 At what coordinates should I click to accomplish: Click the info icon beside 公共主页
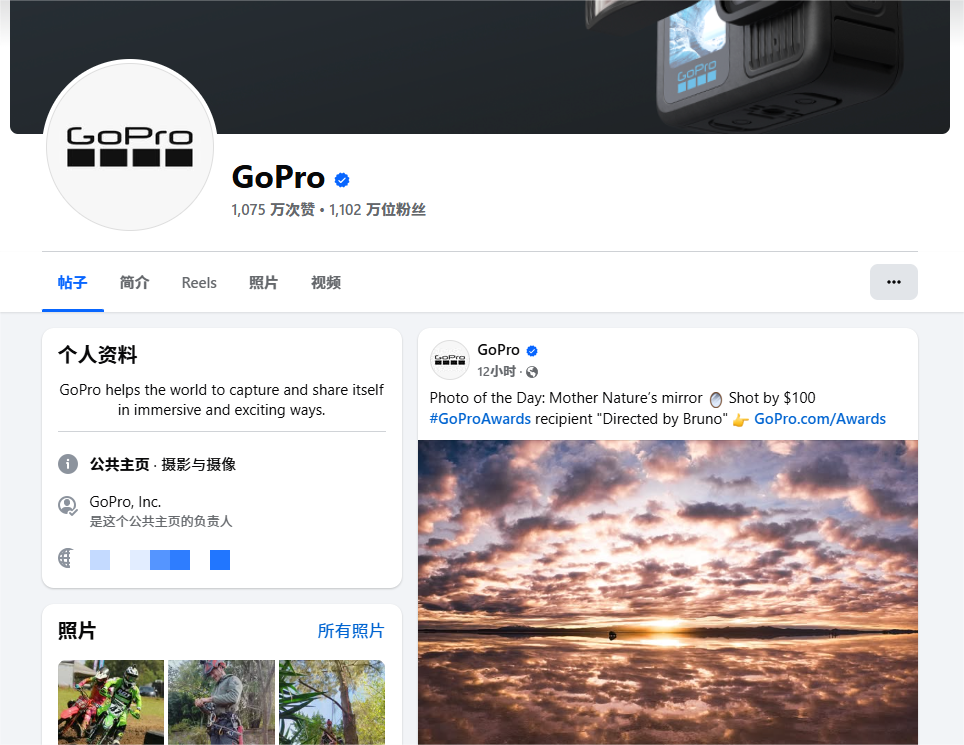(x=68, y=464)
